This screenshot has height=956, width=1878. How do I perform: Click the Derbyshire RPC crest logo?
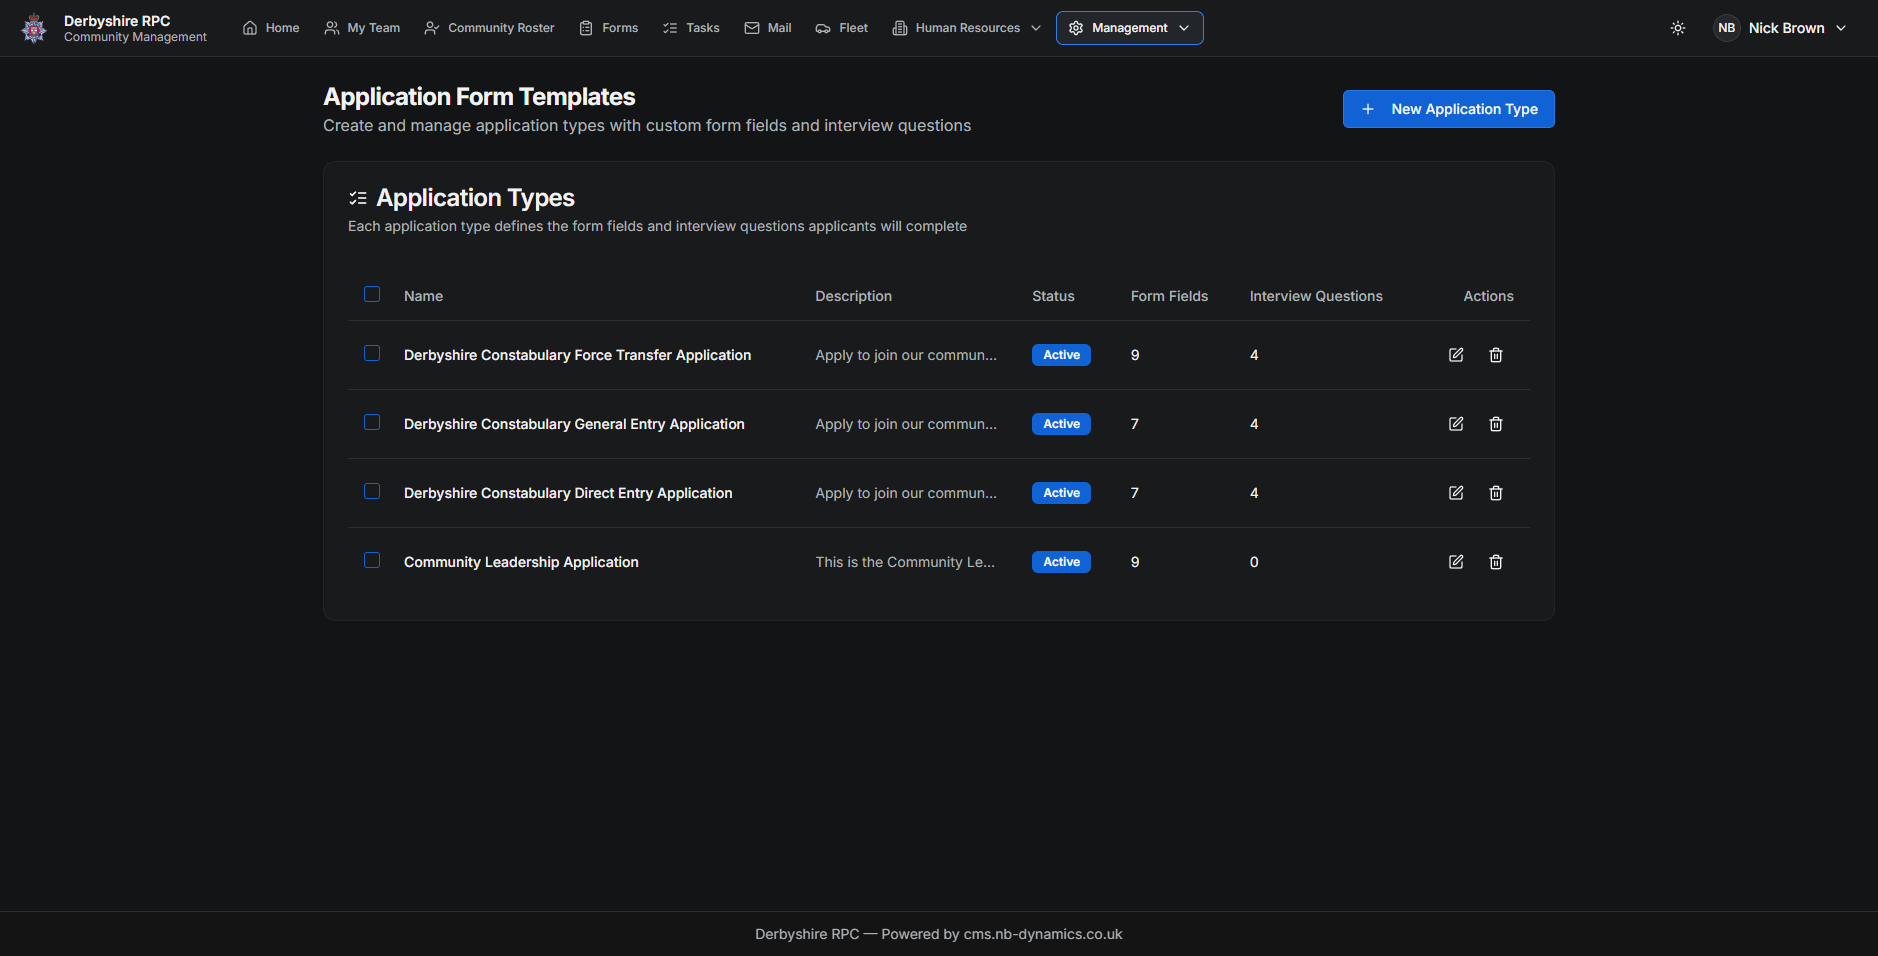[34, 28]
